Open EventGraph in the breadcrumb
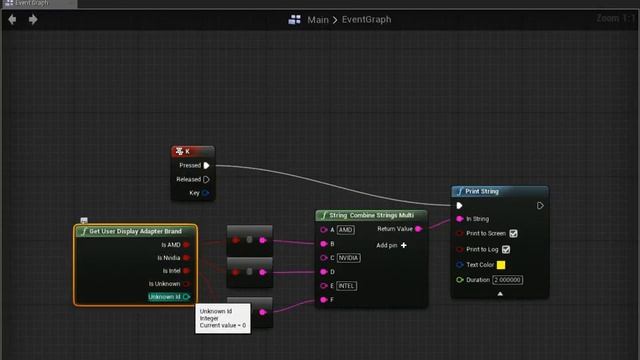640x360 pixels. click(366, 20)
